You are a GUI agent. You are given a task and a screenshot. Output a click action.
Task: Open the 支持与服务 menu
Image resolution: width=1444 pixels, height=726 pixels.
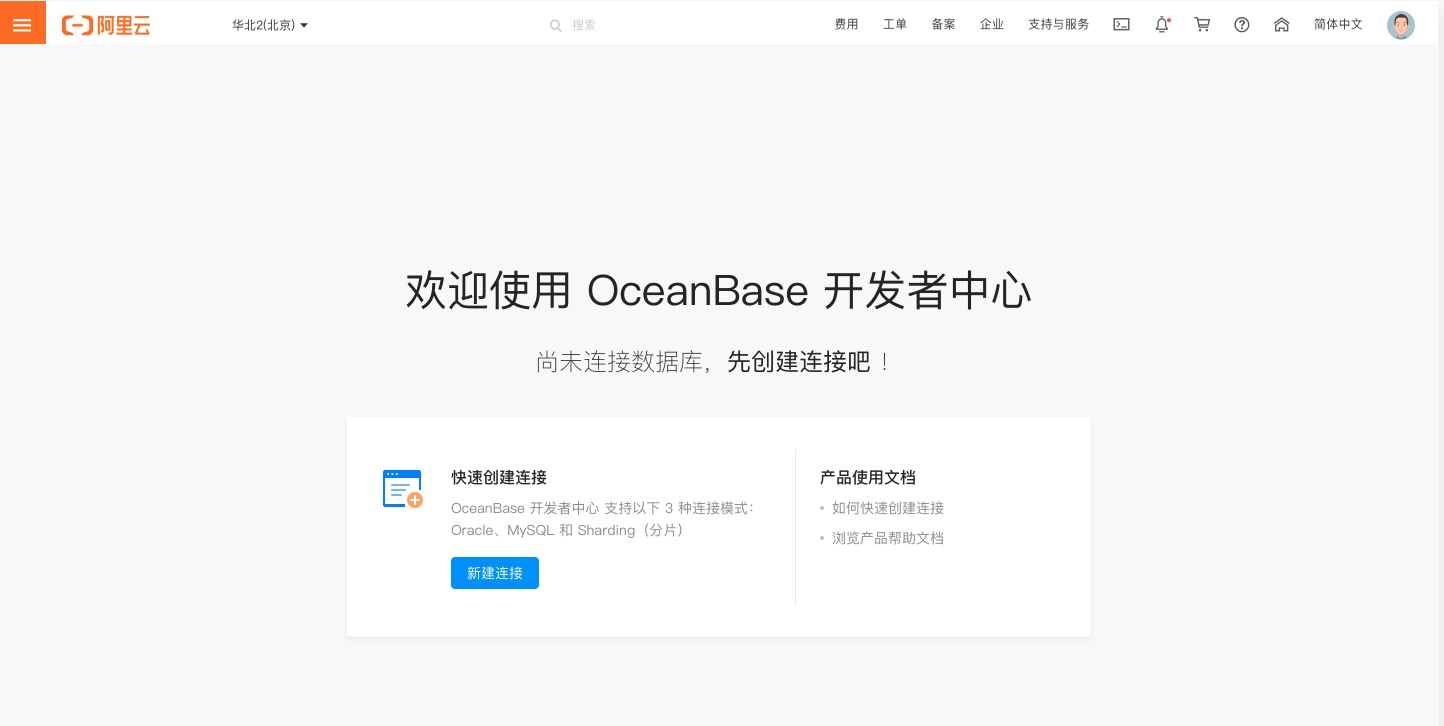click(x=1058, y=25)
